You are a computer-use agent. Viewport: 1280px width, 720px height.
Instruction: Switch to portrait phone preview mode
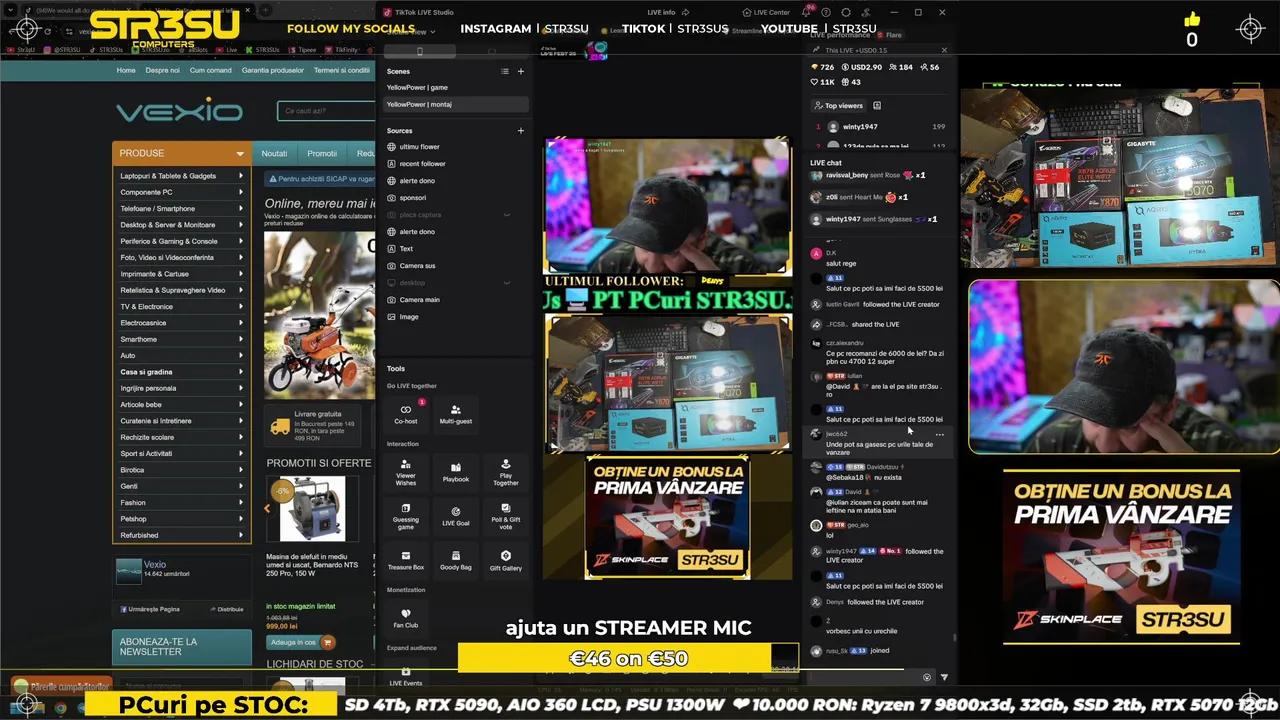[419, 51]
